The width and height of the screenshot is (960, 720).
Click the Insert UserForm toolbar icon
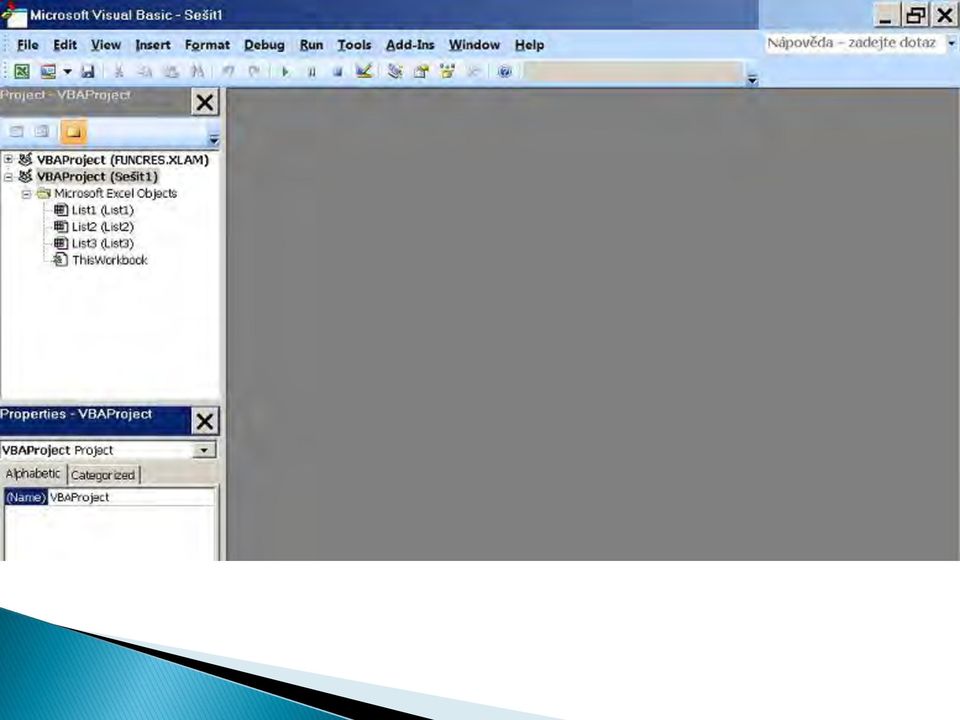click(x=48, y=72)
